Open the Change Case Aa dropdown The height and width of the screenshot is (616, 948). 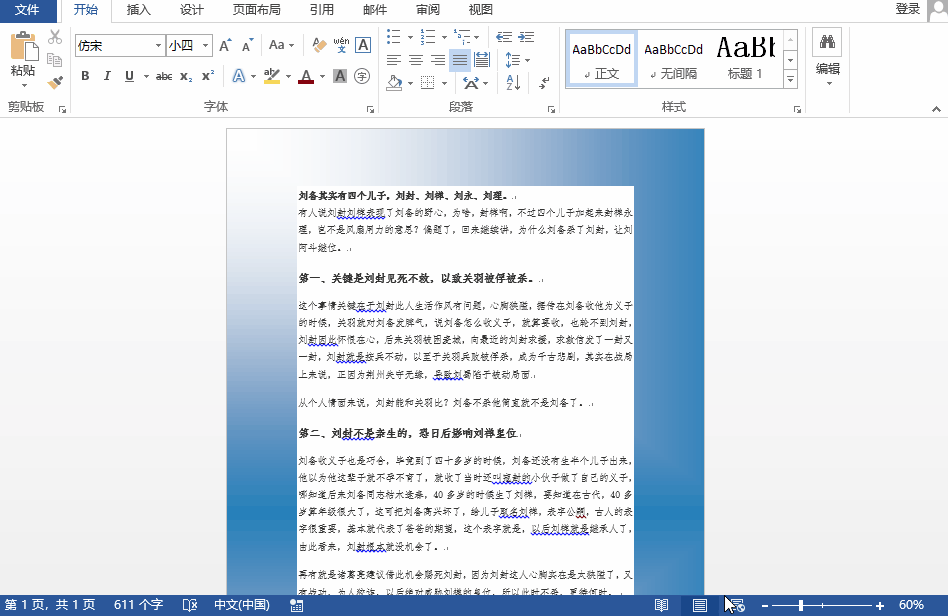[281, 45]
